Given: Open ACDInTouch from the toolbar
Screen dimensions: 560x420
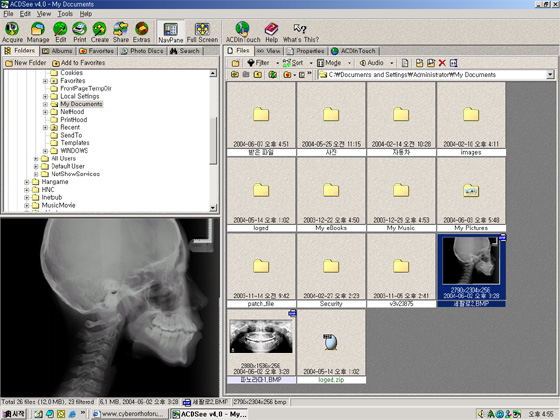Looking at the screenshot, I should point(243,32).
